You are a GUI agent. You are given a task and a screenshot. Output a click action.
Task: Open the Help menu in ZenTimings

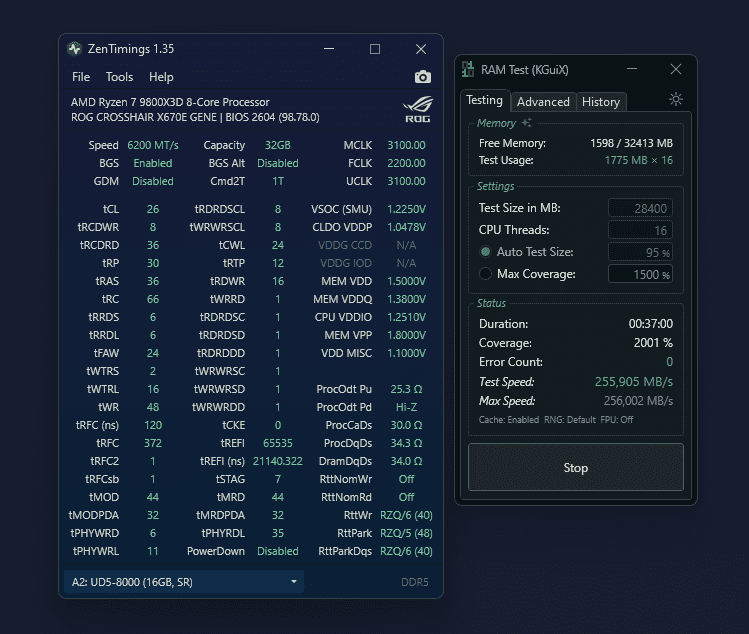(x=161, y=77)
